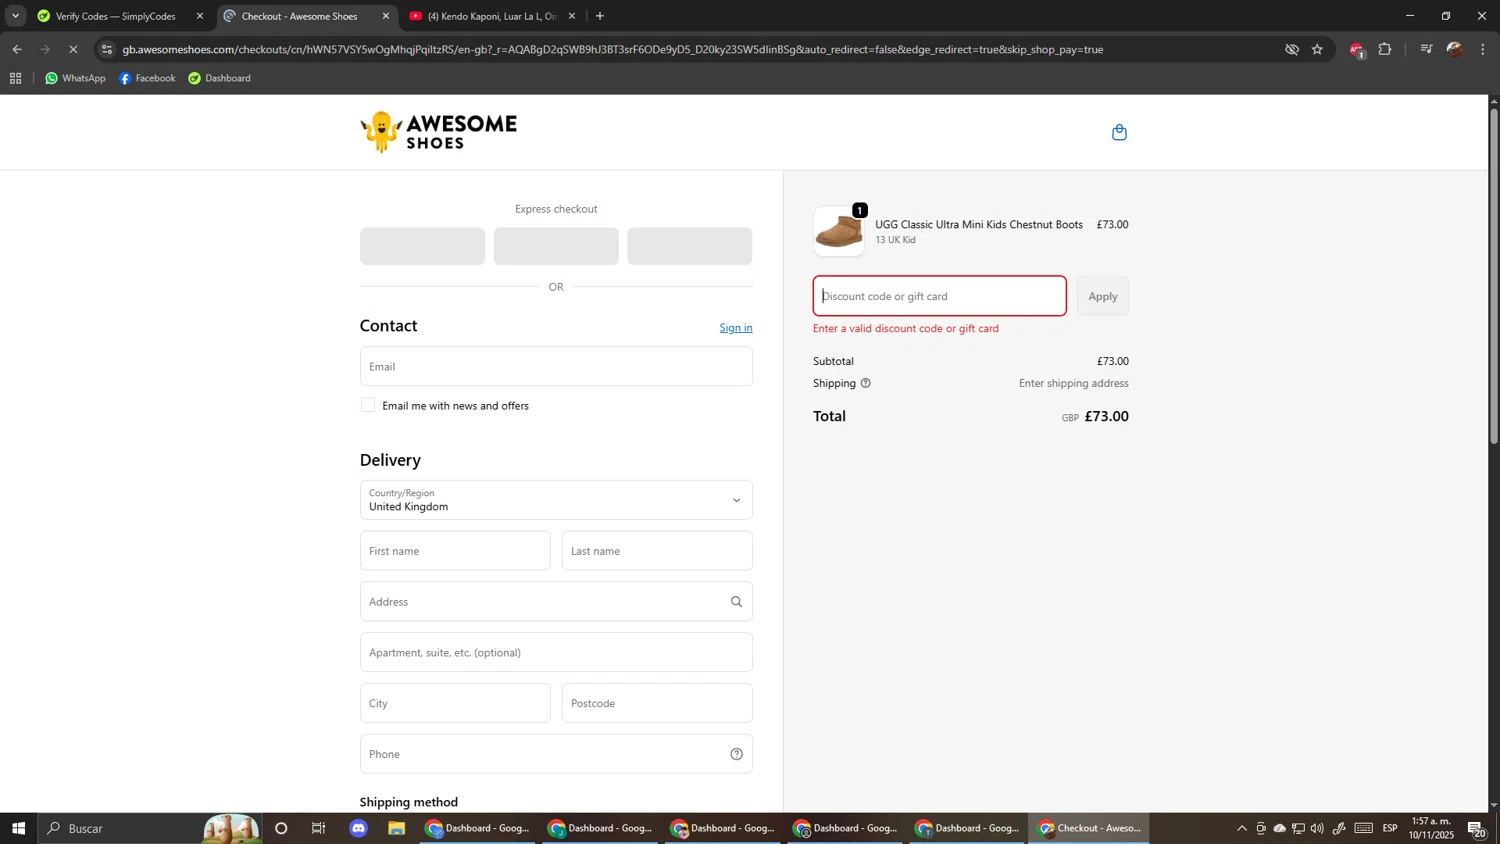Click the red extension icon with badge
1500x844 pixels.
point(1356,50)
